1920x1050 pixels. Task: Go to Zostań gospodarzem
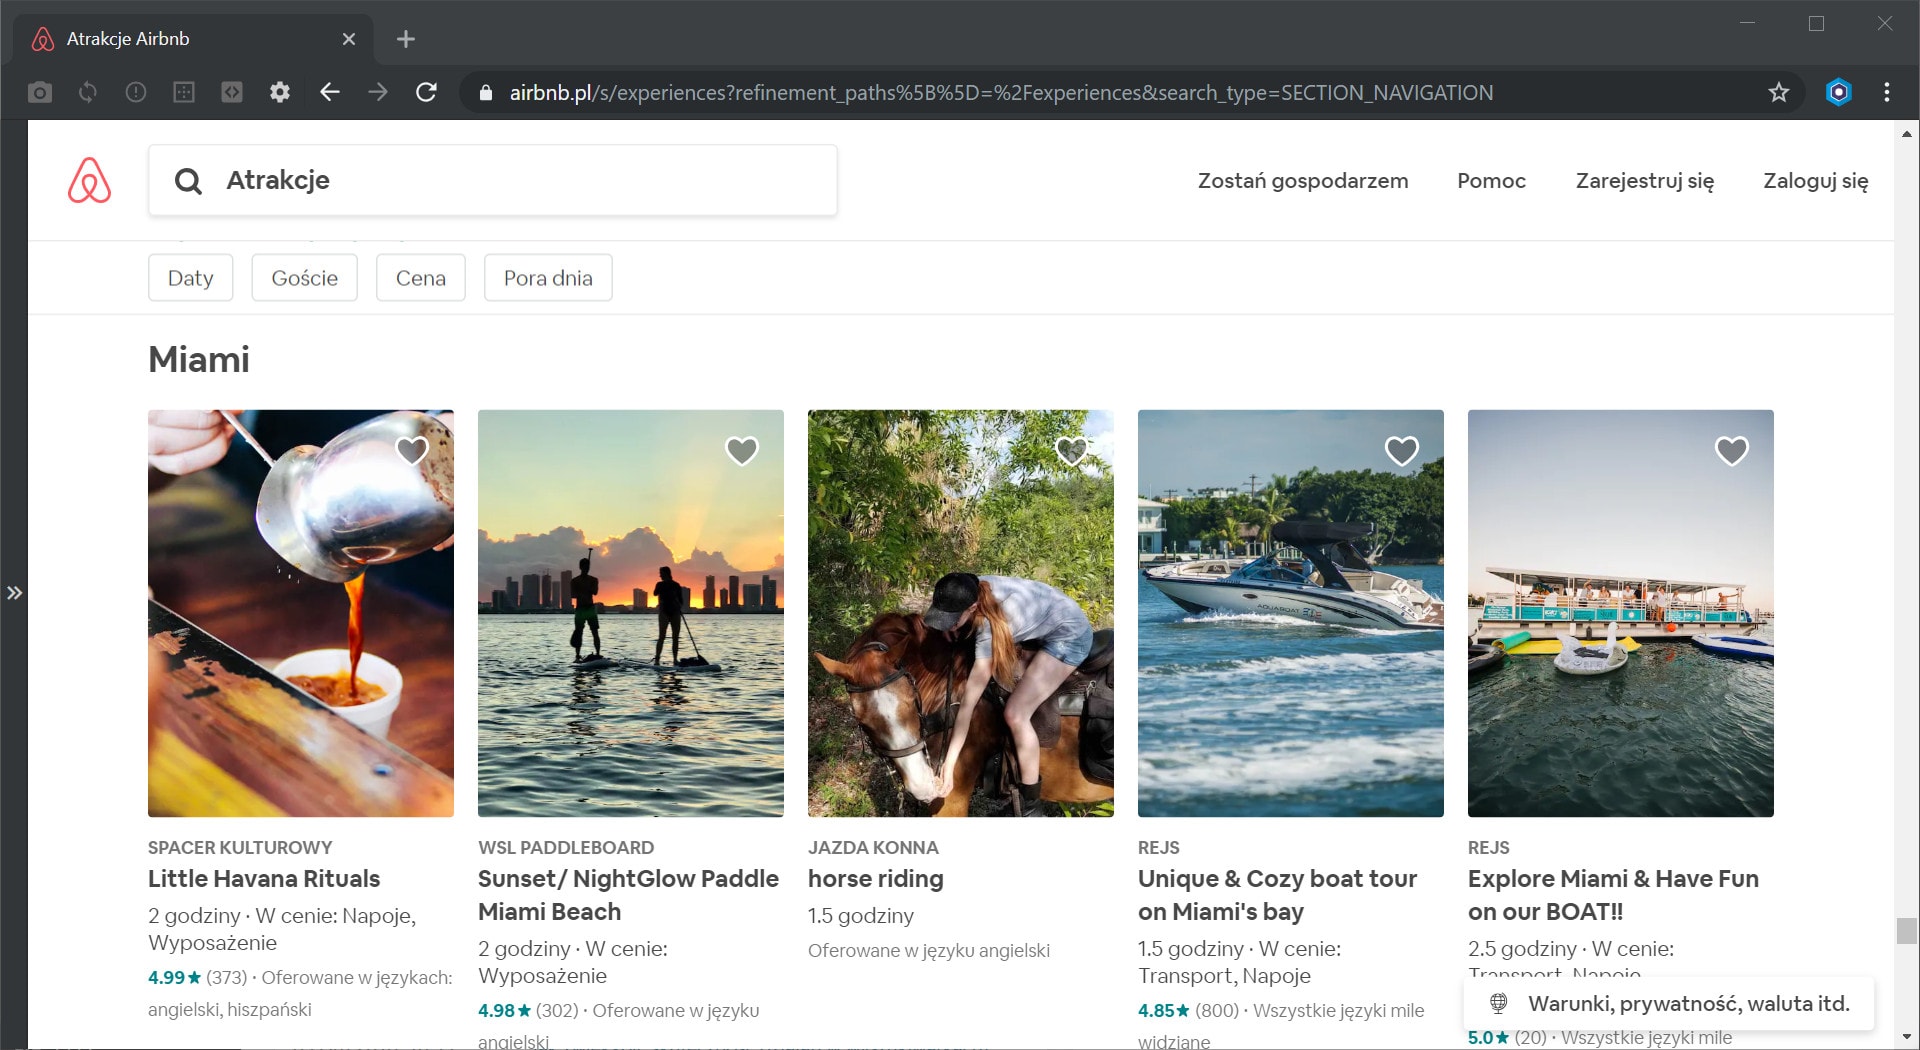coord(1303,181)
